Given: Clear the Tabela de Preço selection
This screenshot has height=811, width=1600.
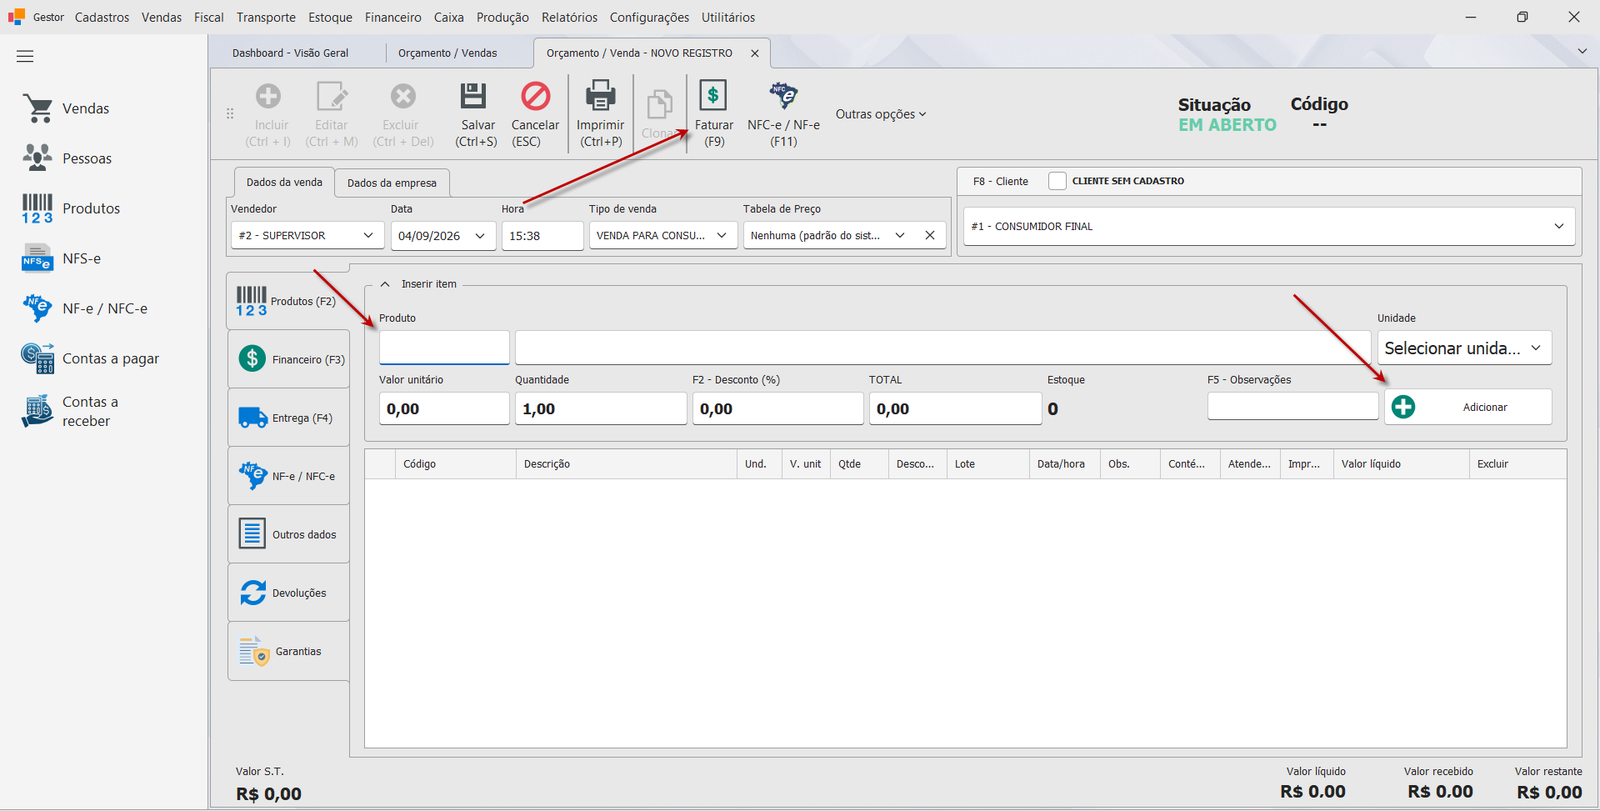Looking at the screenshot, I should click(x=930, y=236).
